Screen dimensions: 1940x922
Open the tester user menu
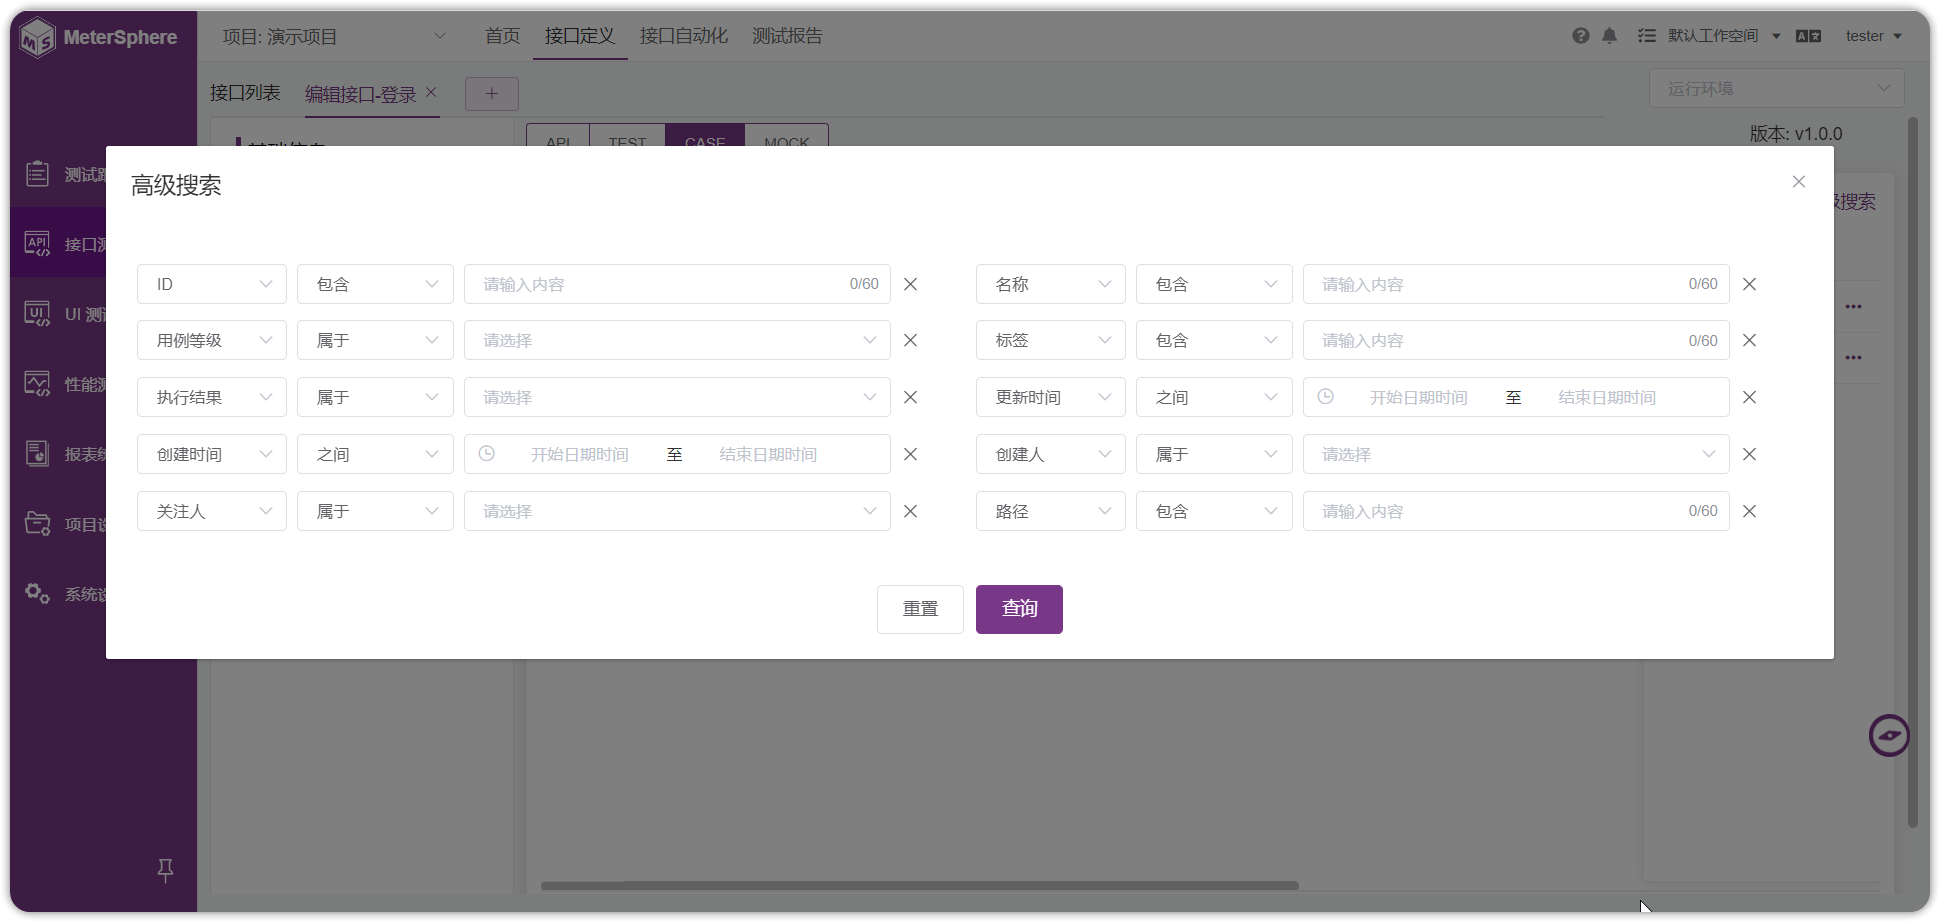pos(1873,36)
